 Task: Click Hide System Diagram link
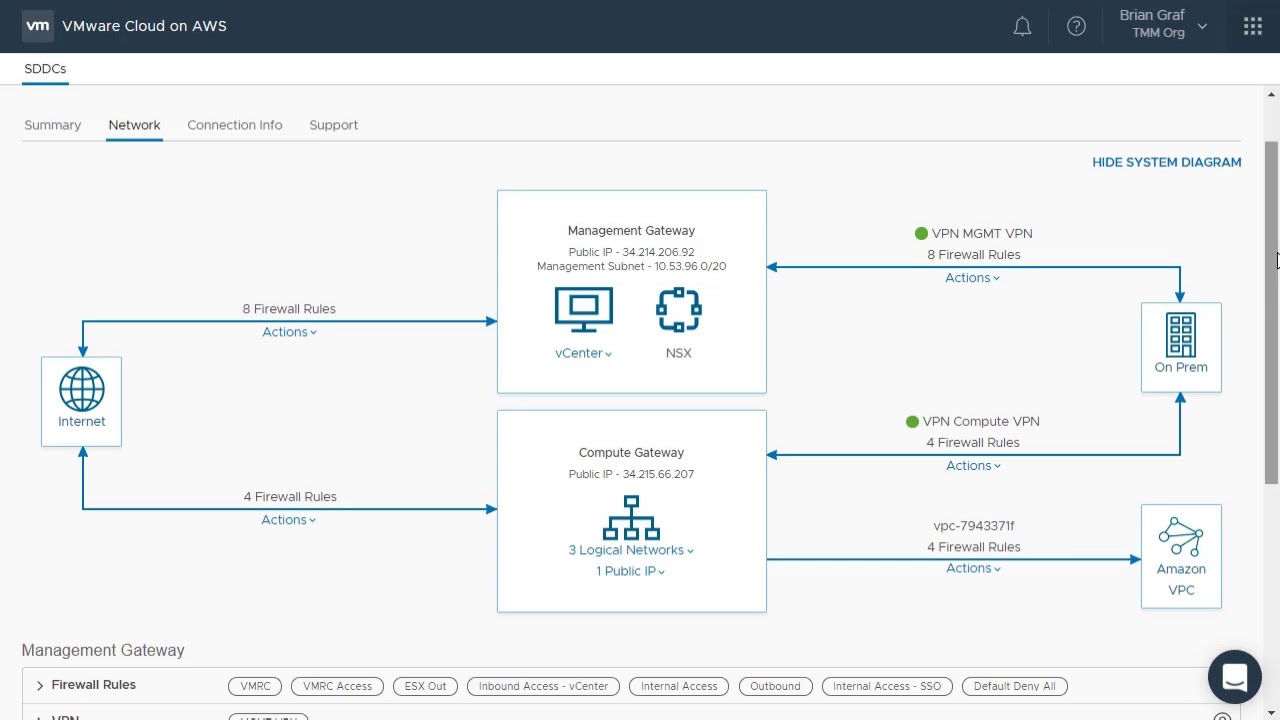click(x=1166, y=162)
